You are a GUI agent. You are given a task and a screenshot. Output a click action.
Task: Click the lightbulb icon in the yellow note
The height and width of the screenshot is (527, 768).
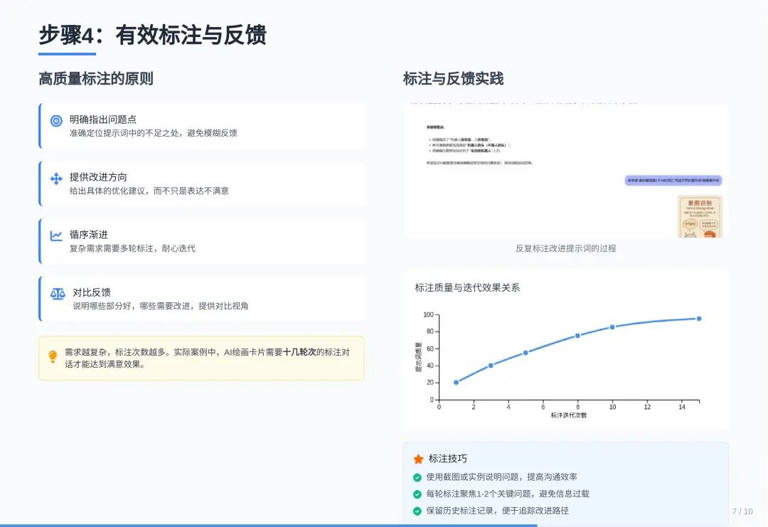[53, 356]
